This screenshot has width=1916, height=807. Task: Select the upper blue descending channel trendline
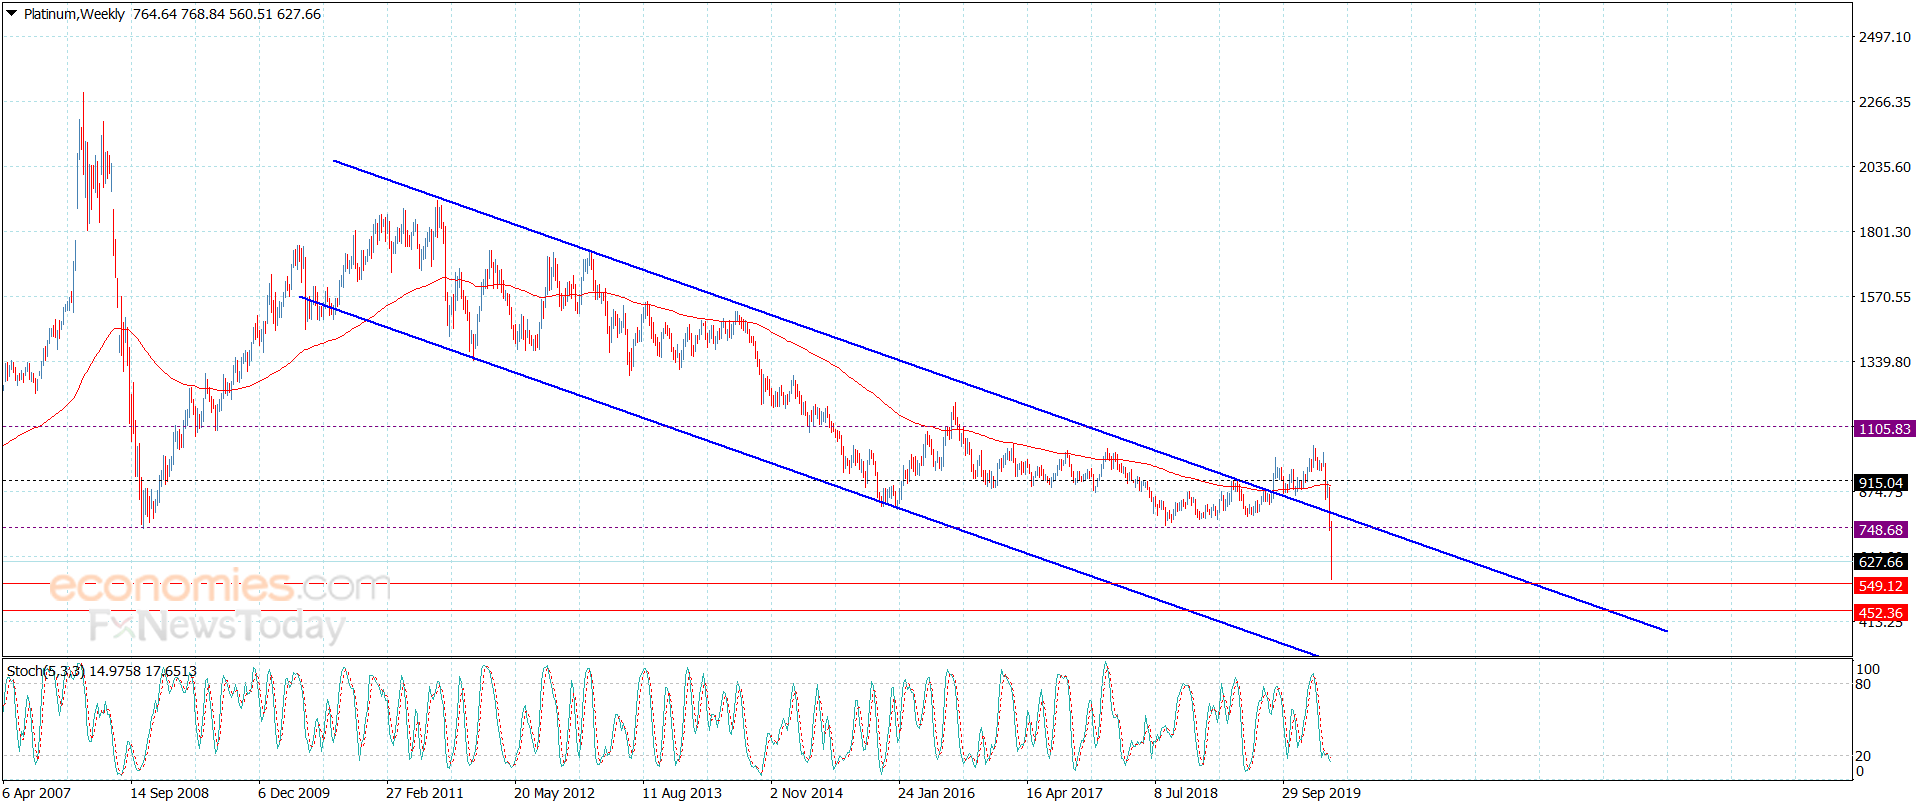click(1000, 396)
